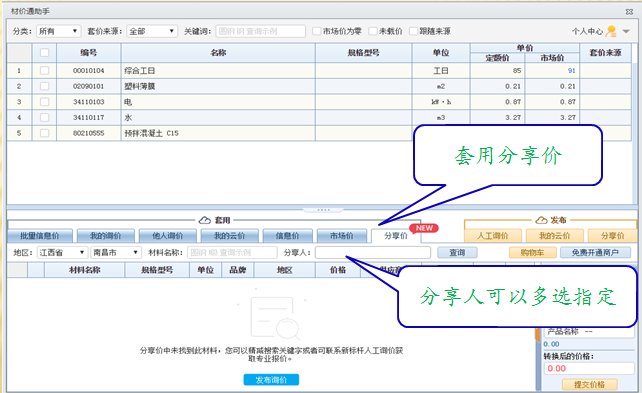Click the 查询 button

click(x=457, y=253)
